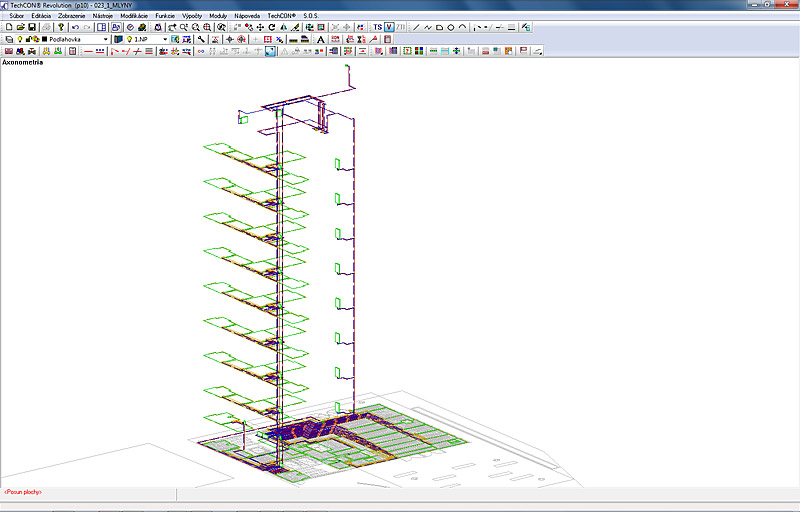800x512 pixels.
Task: Click the red grid icon in second toolbar
Action: point(268,39)
